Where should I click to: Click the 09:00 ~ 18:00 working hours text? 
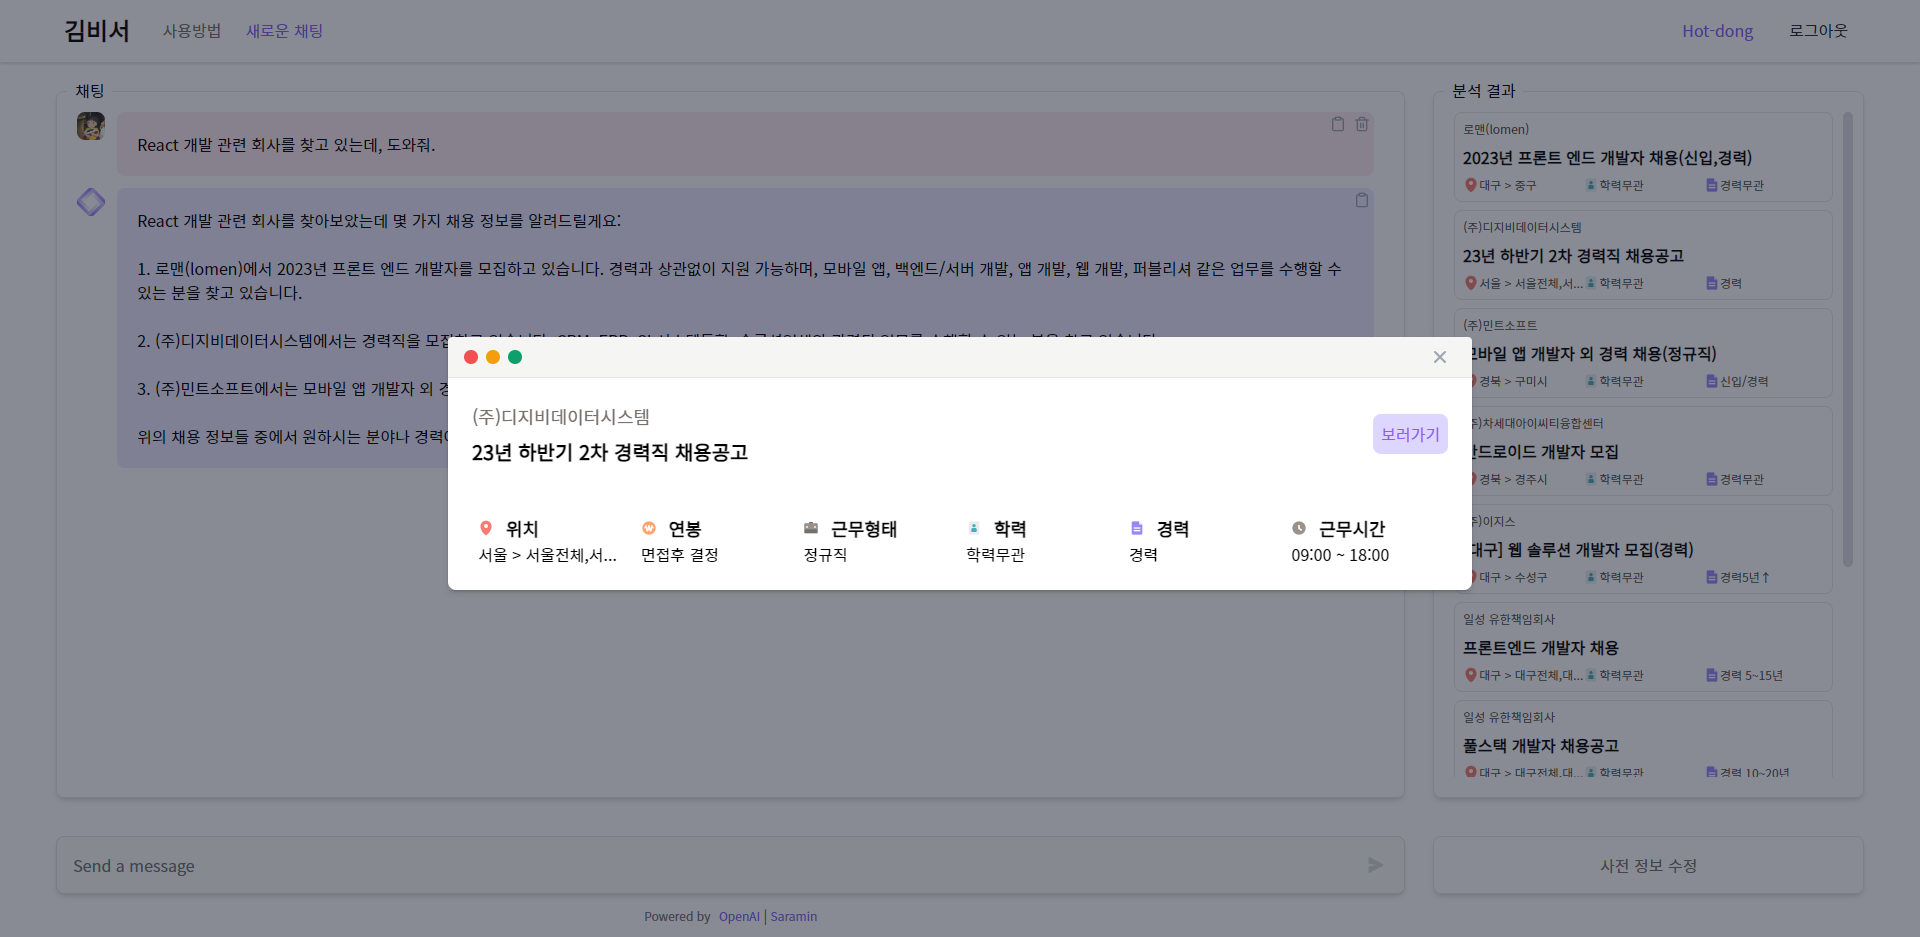pos(1340,555)
